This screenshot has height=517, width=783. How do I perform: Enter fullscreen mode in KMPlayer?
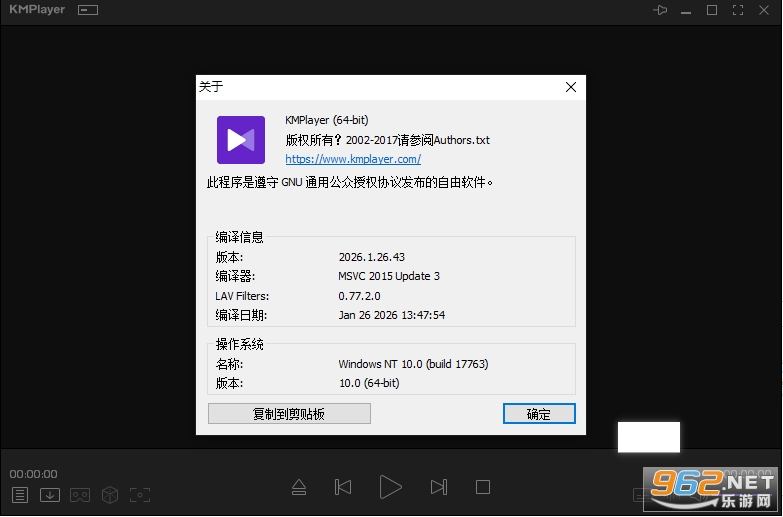(738, 10)
